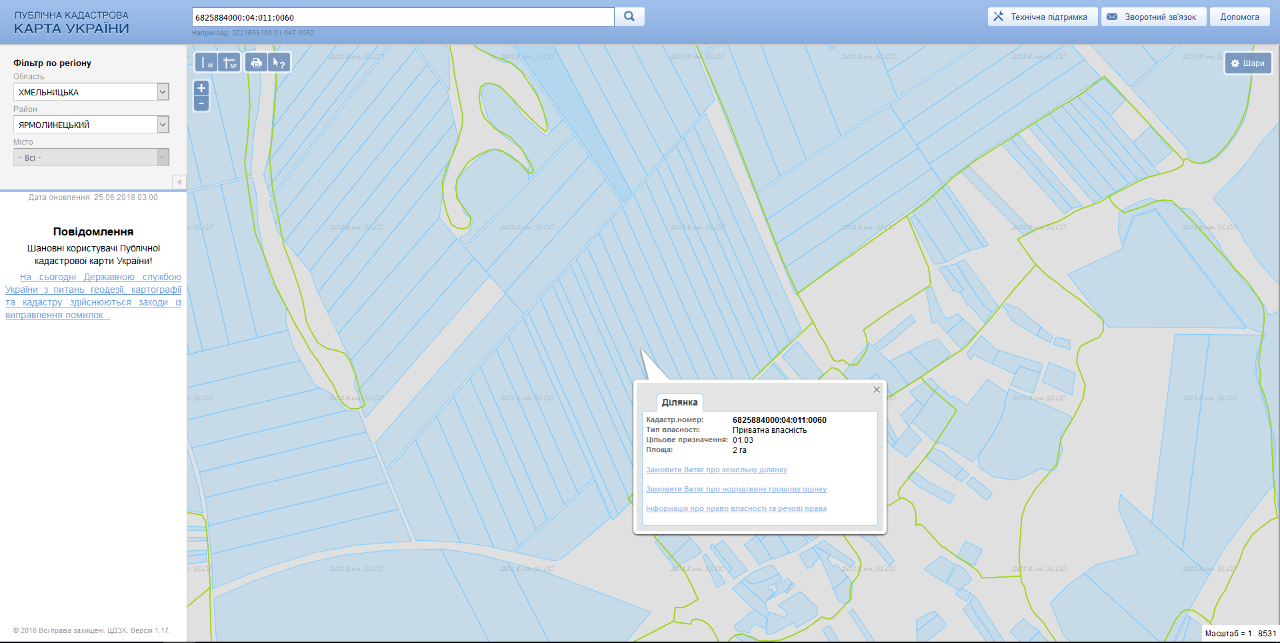Click the print map icon

(256, 63)
